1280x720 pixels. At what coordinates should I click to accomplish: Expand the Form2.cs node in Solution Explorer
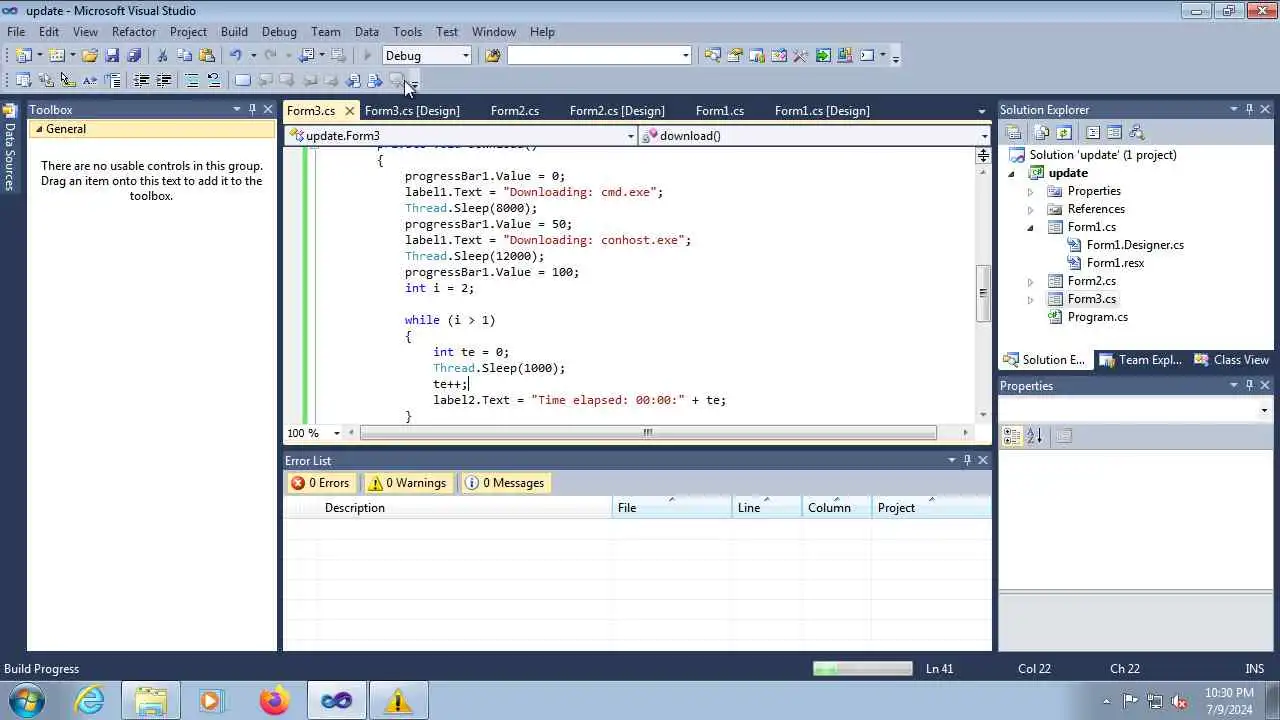pyautogui.click(x=1031, y=281)
